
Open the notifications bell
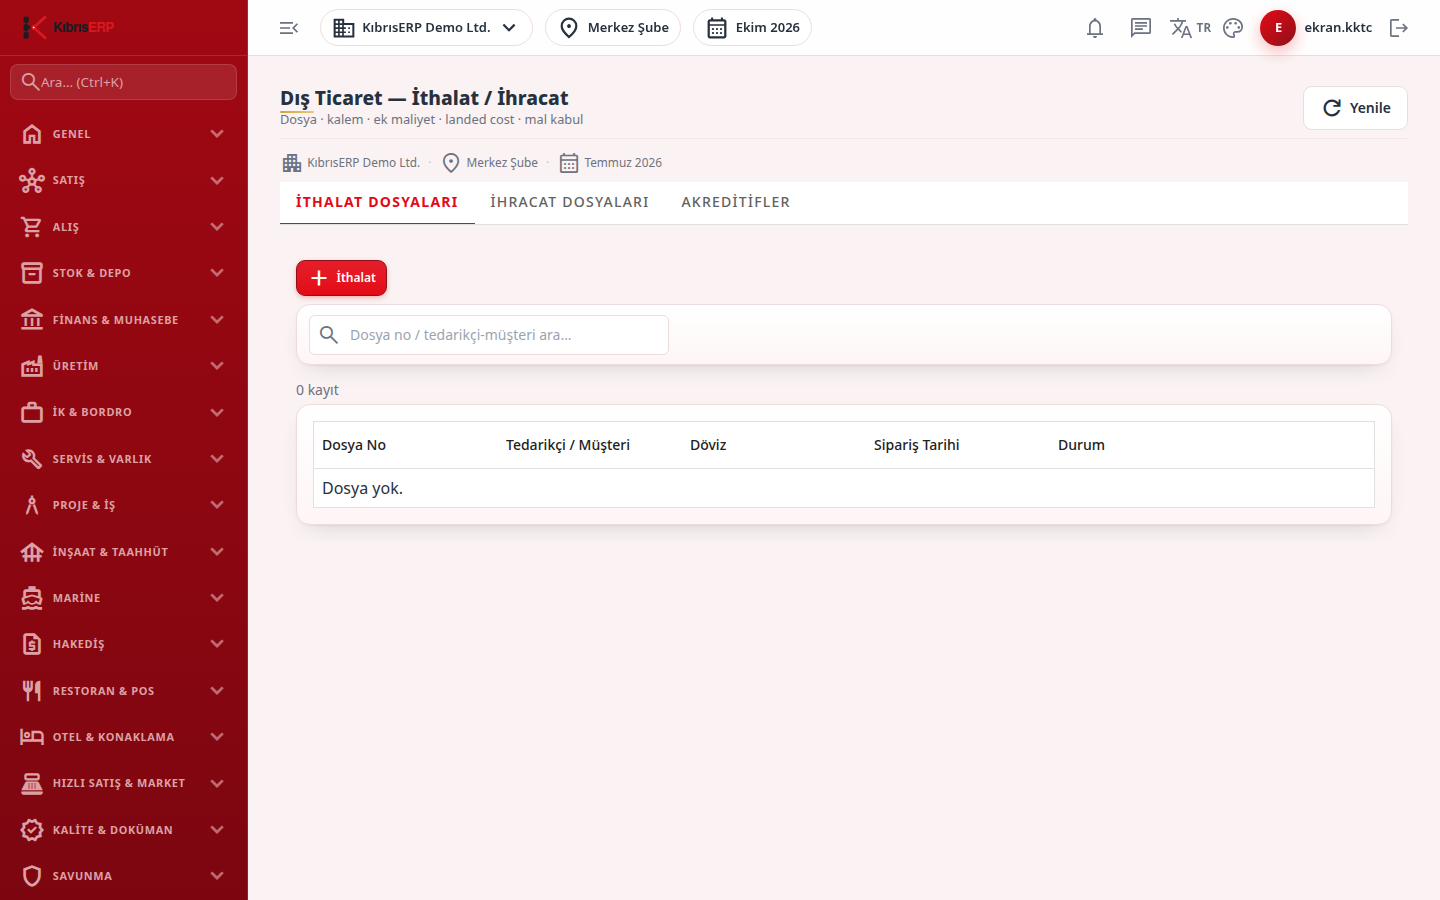[1095, 28]
